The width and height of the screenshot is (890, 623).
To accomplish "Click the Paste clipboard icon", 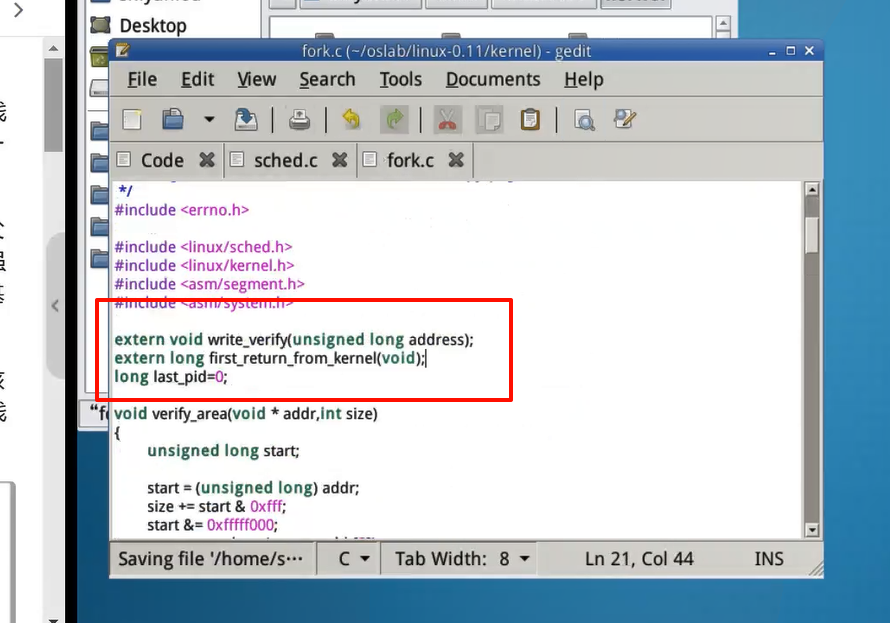I will (x=530, y=120).
